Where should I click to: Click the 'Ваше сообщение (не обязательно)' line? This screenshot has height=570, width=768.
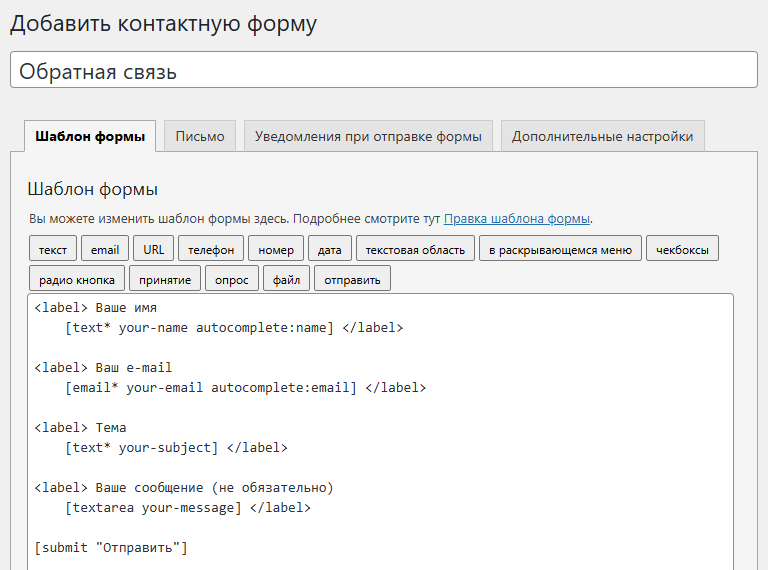[184, 488]
